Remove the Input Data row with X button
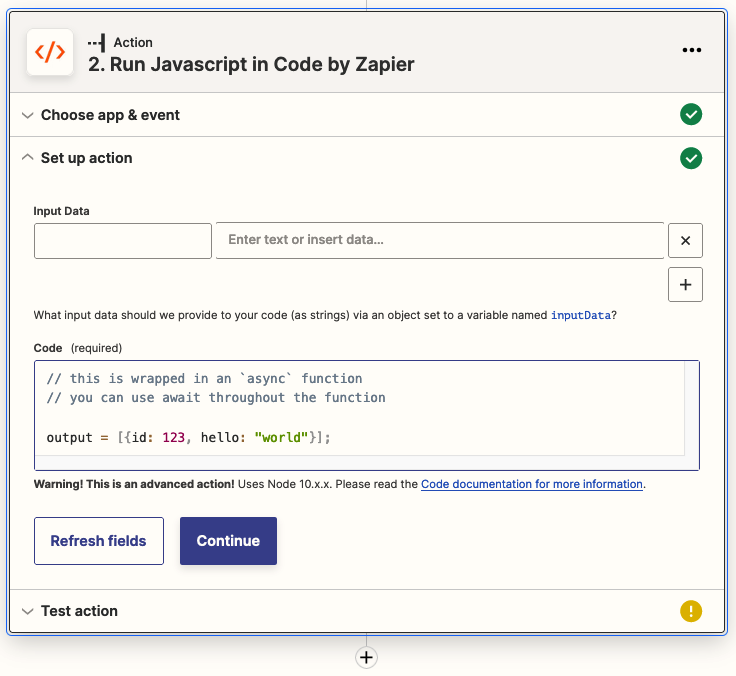Viewport: 736px width, 676px height. click(x=685, y=241)
